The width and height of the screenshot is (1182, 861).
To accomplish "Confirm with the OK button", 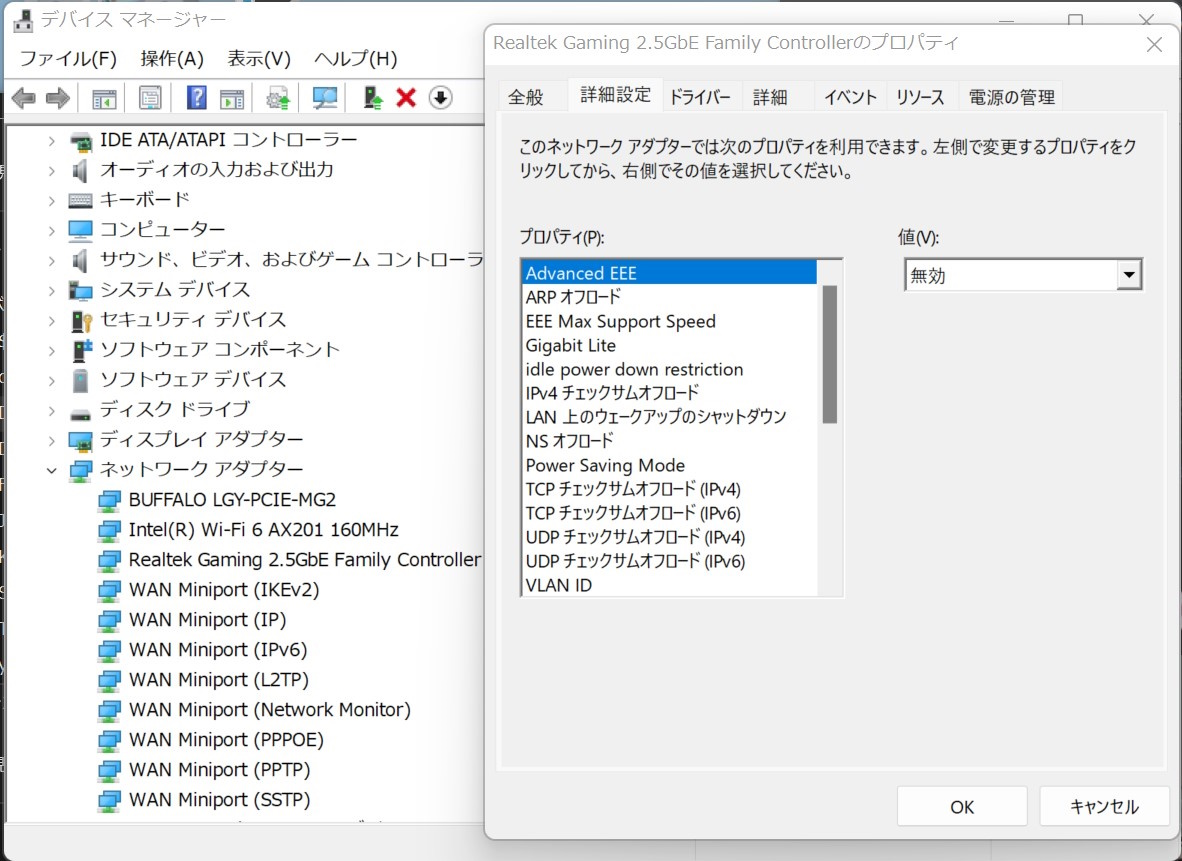I will tap(962, 807).
